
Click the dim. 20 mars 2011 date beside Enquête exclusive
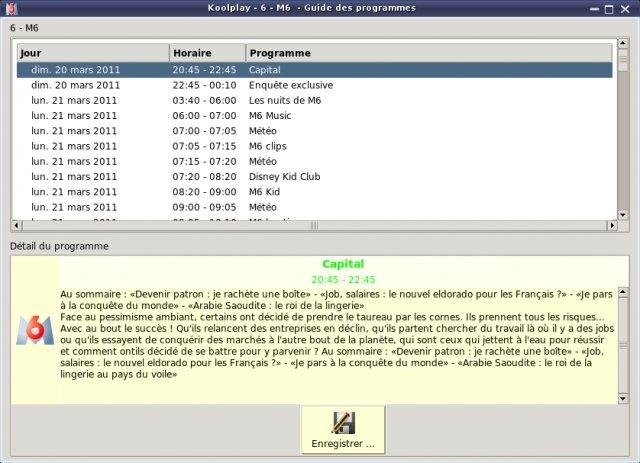pyautogui.click(x=76, y=85)
